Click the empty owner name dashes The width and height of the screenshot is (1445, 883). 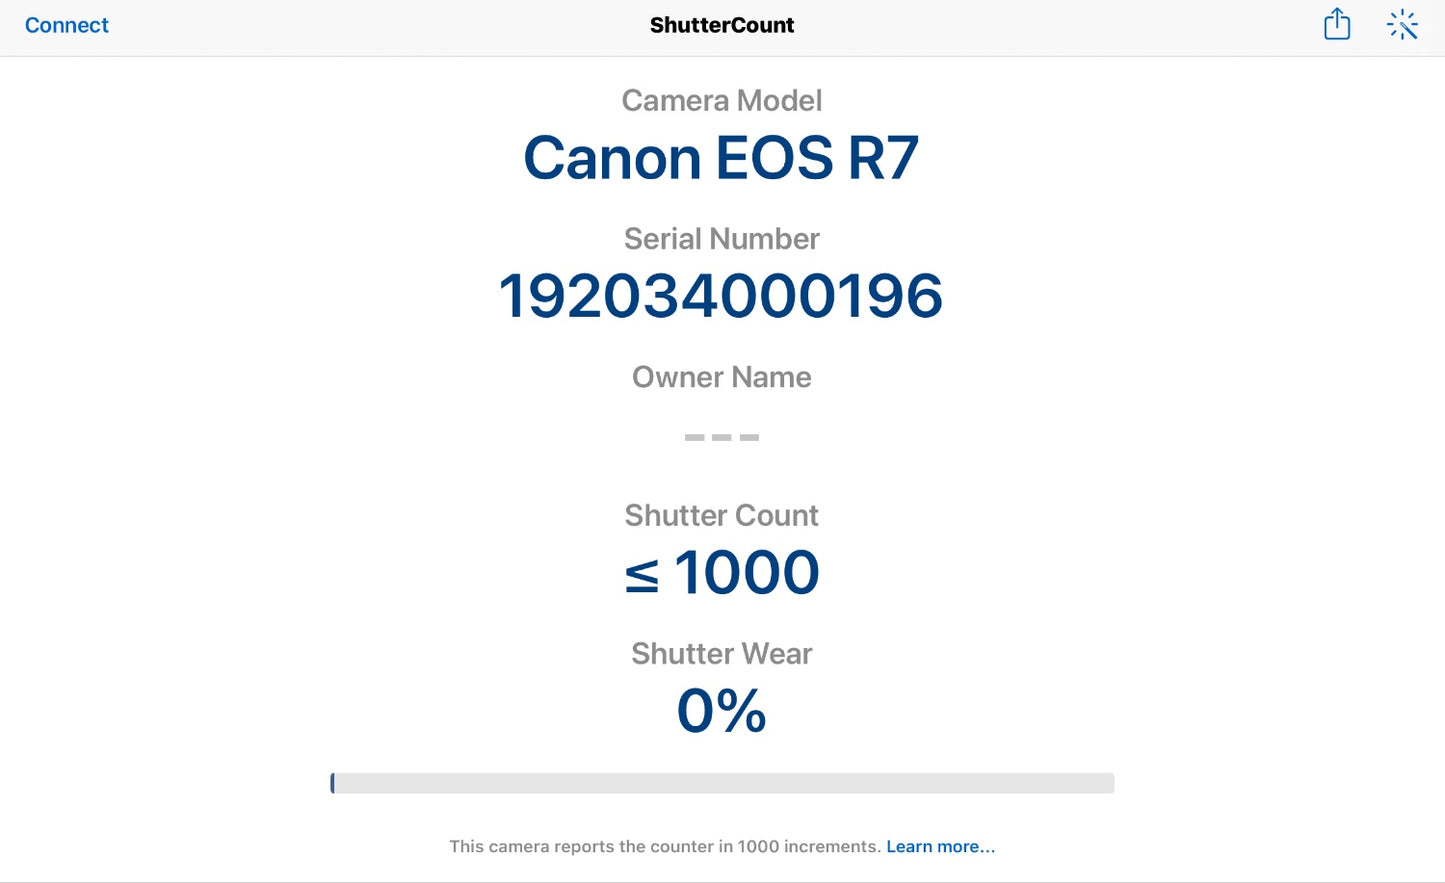pyautogui.click(x=722, y=437)
